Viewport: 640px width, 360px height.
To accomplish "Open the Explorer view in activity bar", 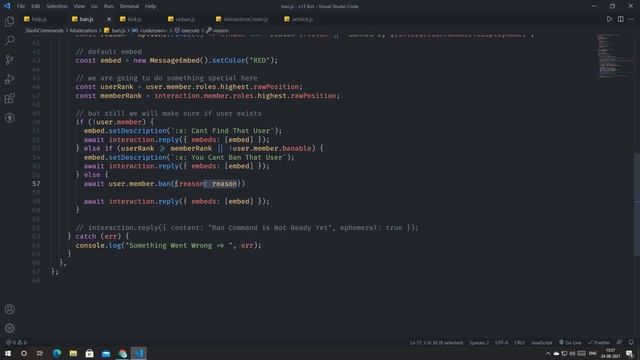I will tap(9, 21).
